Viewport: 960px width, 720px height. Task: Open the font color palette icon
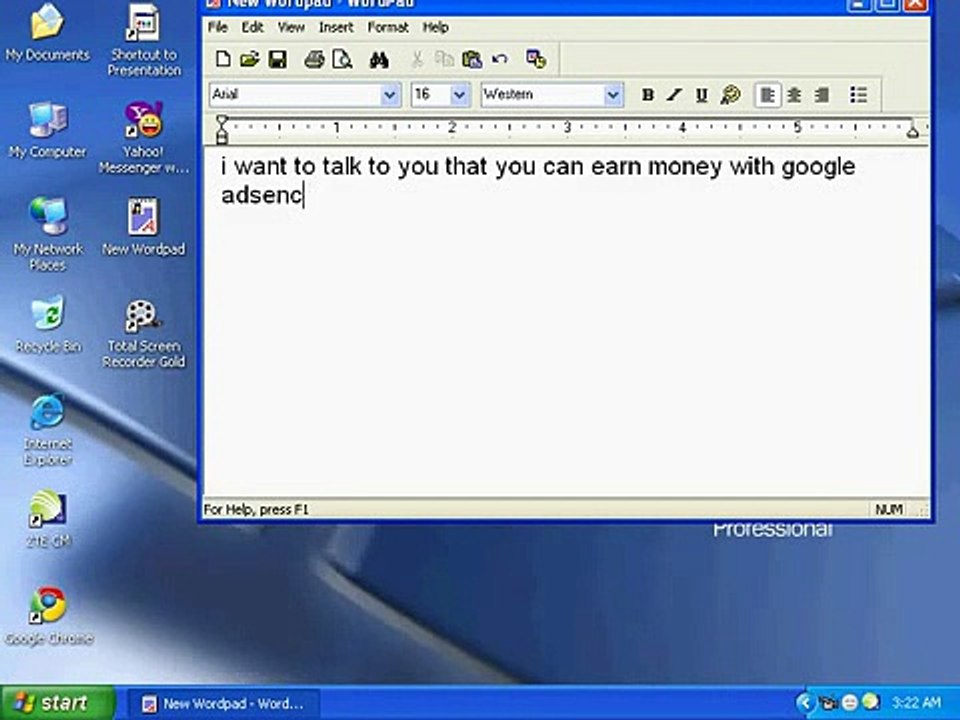point(730,95)
